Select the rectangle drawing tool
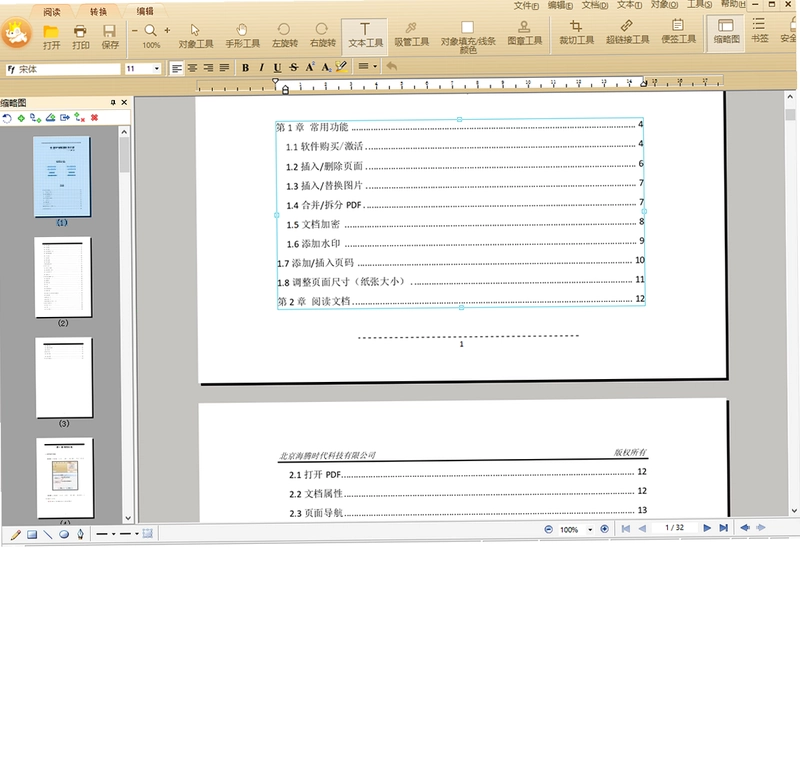Image resolution: width=800 pixels, height=771 pixels. (x=32, y=535)
